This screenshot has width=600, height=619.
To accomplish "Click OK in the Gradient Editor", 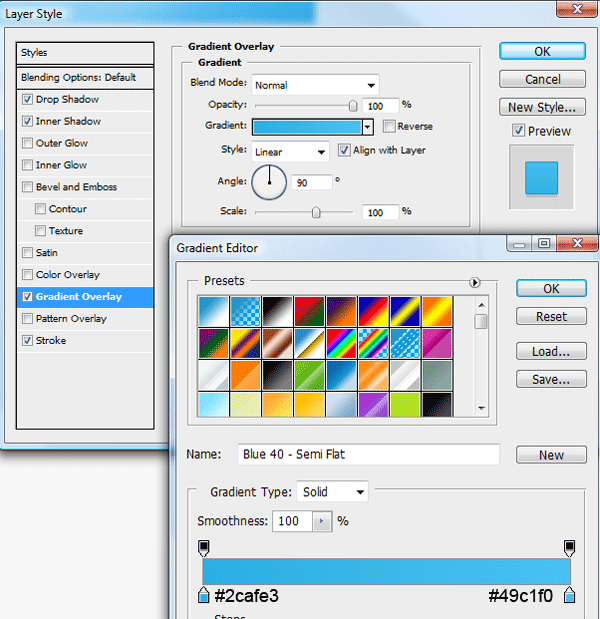I will coord(551,289).
